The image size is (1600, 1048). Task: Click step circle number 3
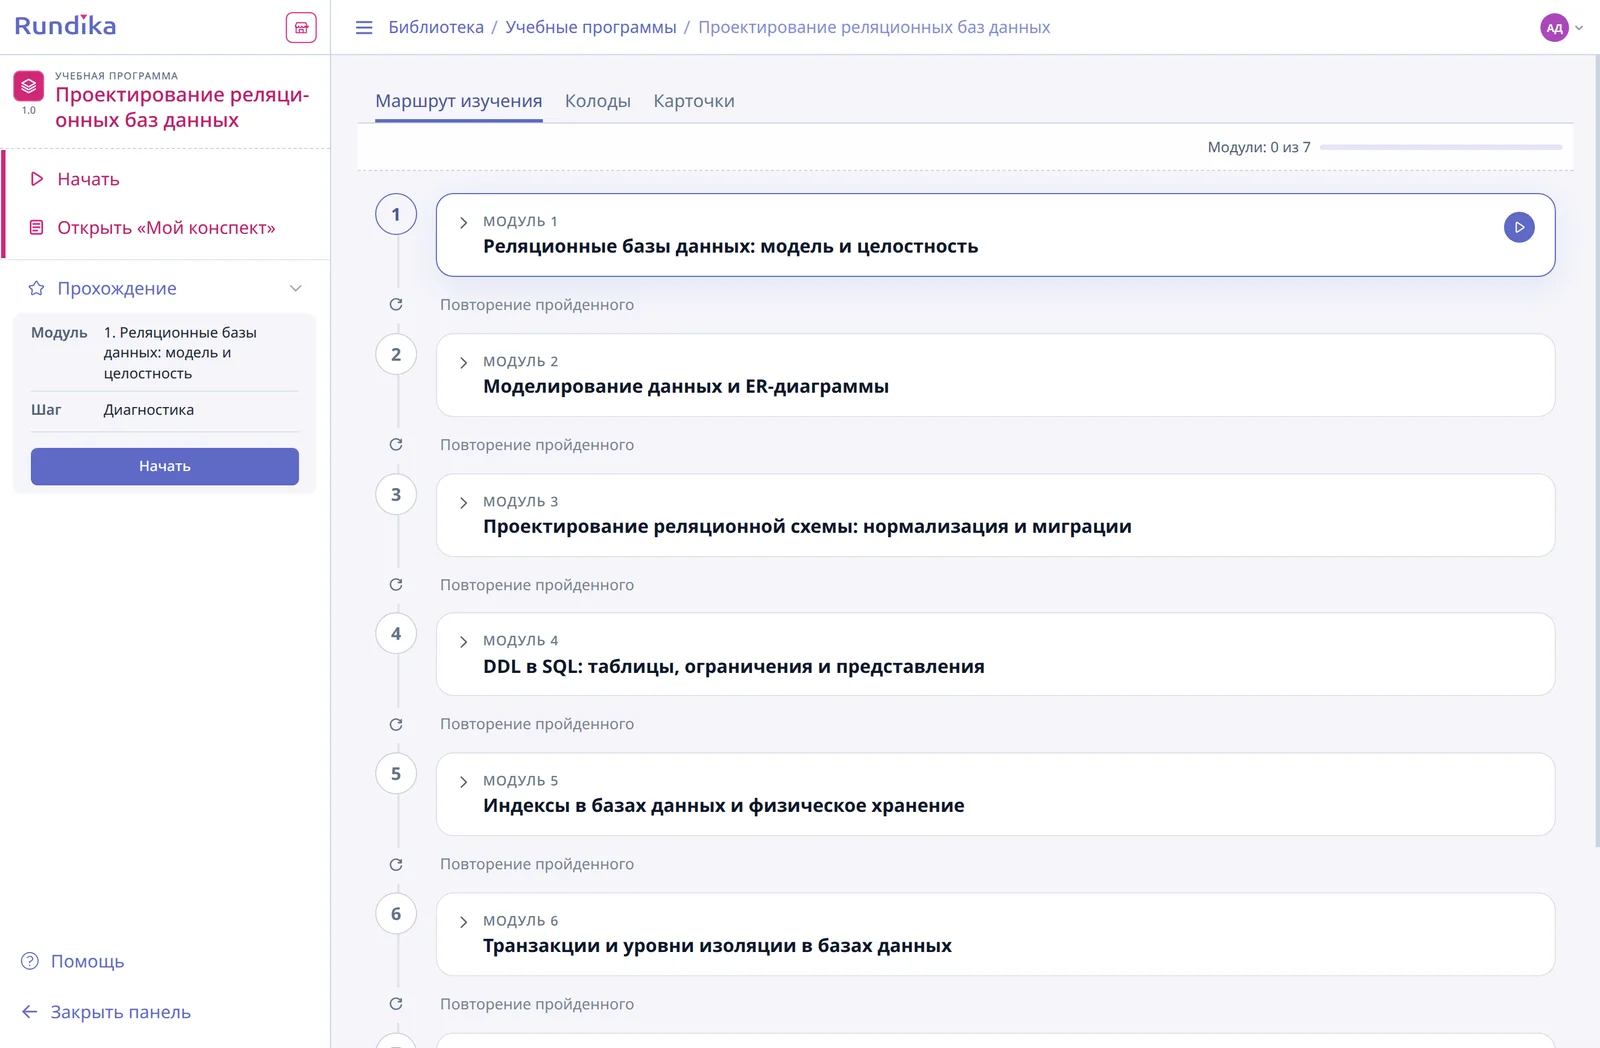click(x=396, y=494)
